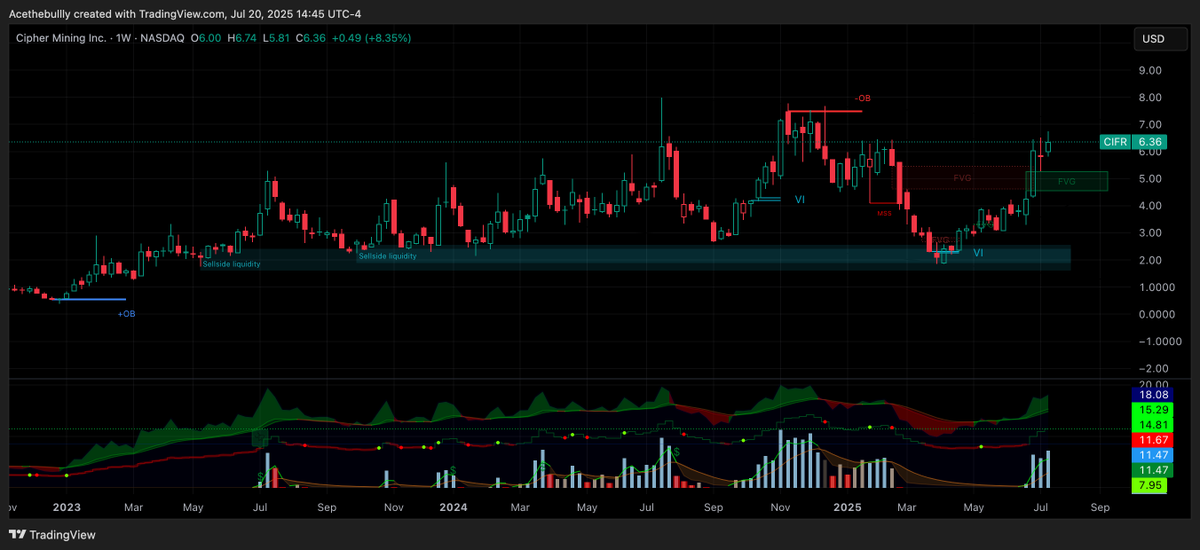Screen dimensions: 1200x550
Task: Click the 6.36 current price label
Action: (1148, 142)
